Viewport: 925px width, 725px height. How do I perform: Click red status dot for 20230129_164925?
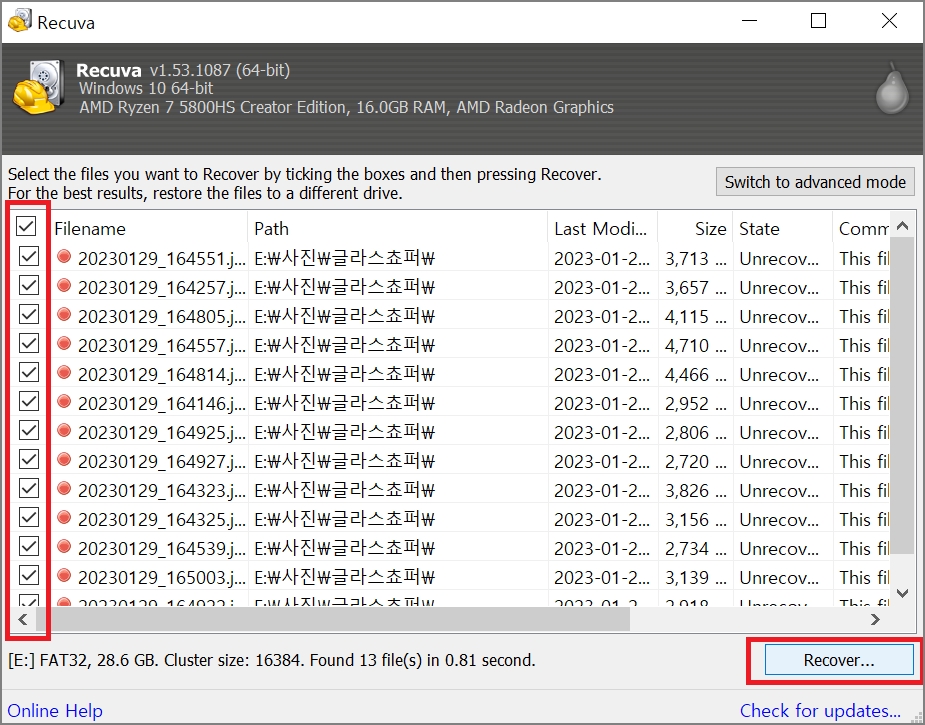click(64, 431)
